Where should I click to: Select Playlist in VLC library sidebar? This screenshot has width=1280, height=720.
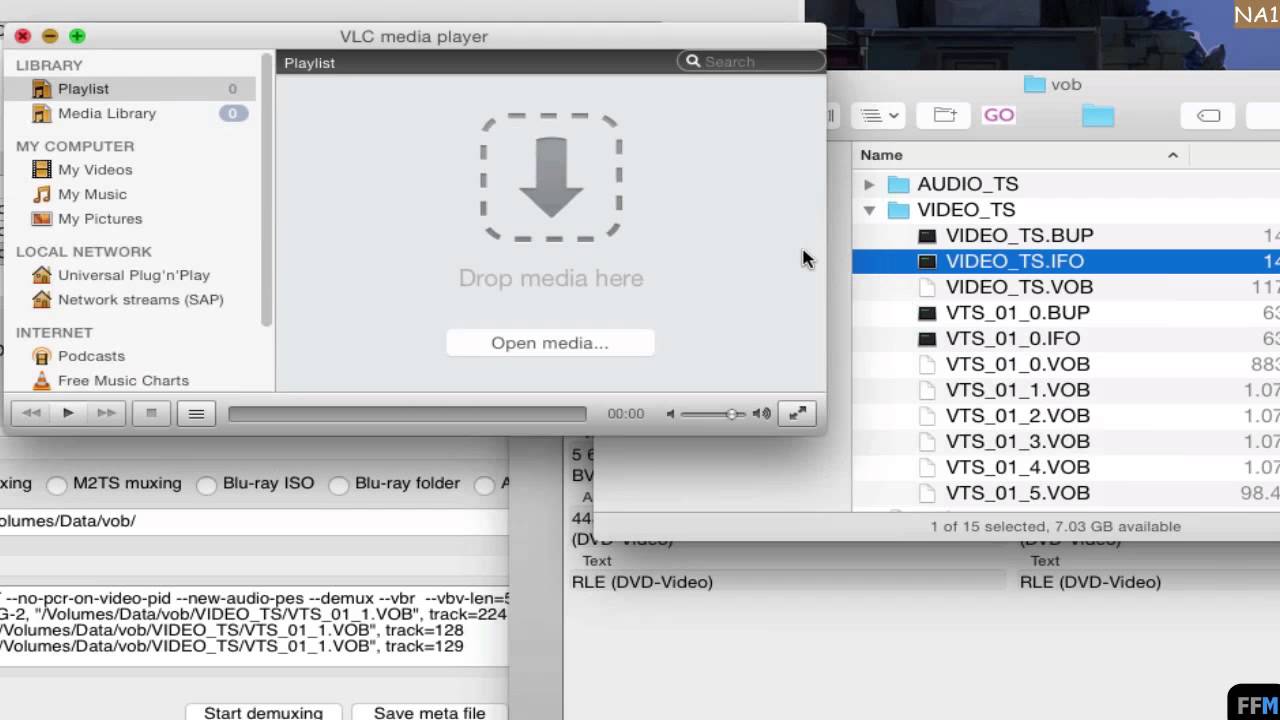pyautogui.click(x=130, y=89)
